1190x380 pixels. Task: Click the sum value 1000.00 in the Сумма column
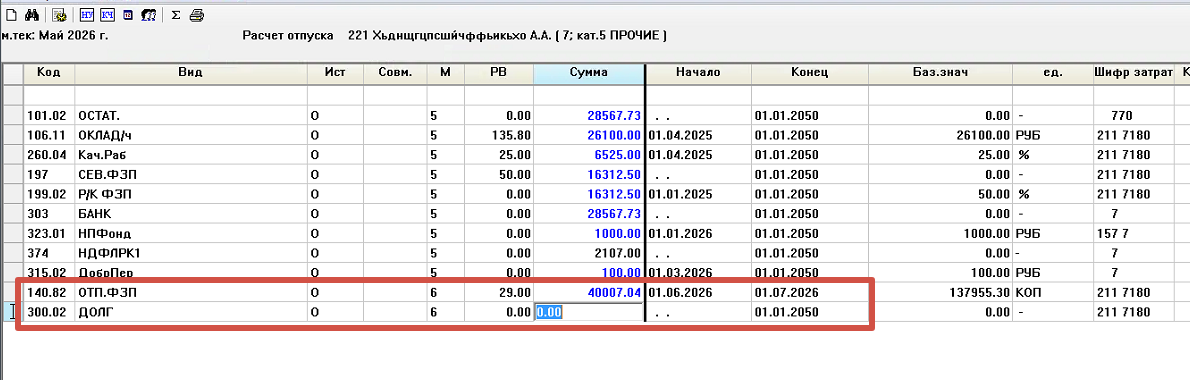618,234
